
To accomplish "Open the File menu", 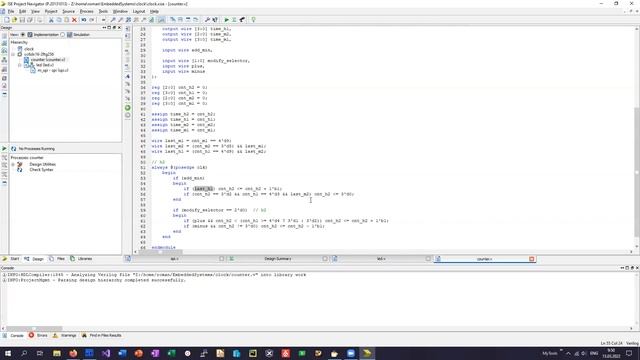I will coord(11,11).
